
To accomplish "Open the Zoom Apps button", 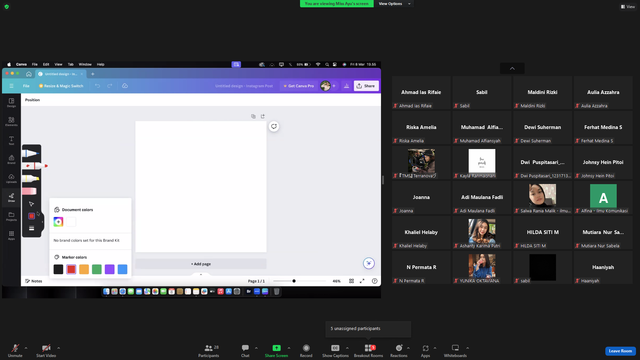I will [x=425, y=351].
